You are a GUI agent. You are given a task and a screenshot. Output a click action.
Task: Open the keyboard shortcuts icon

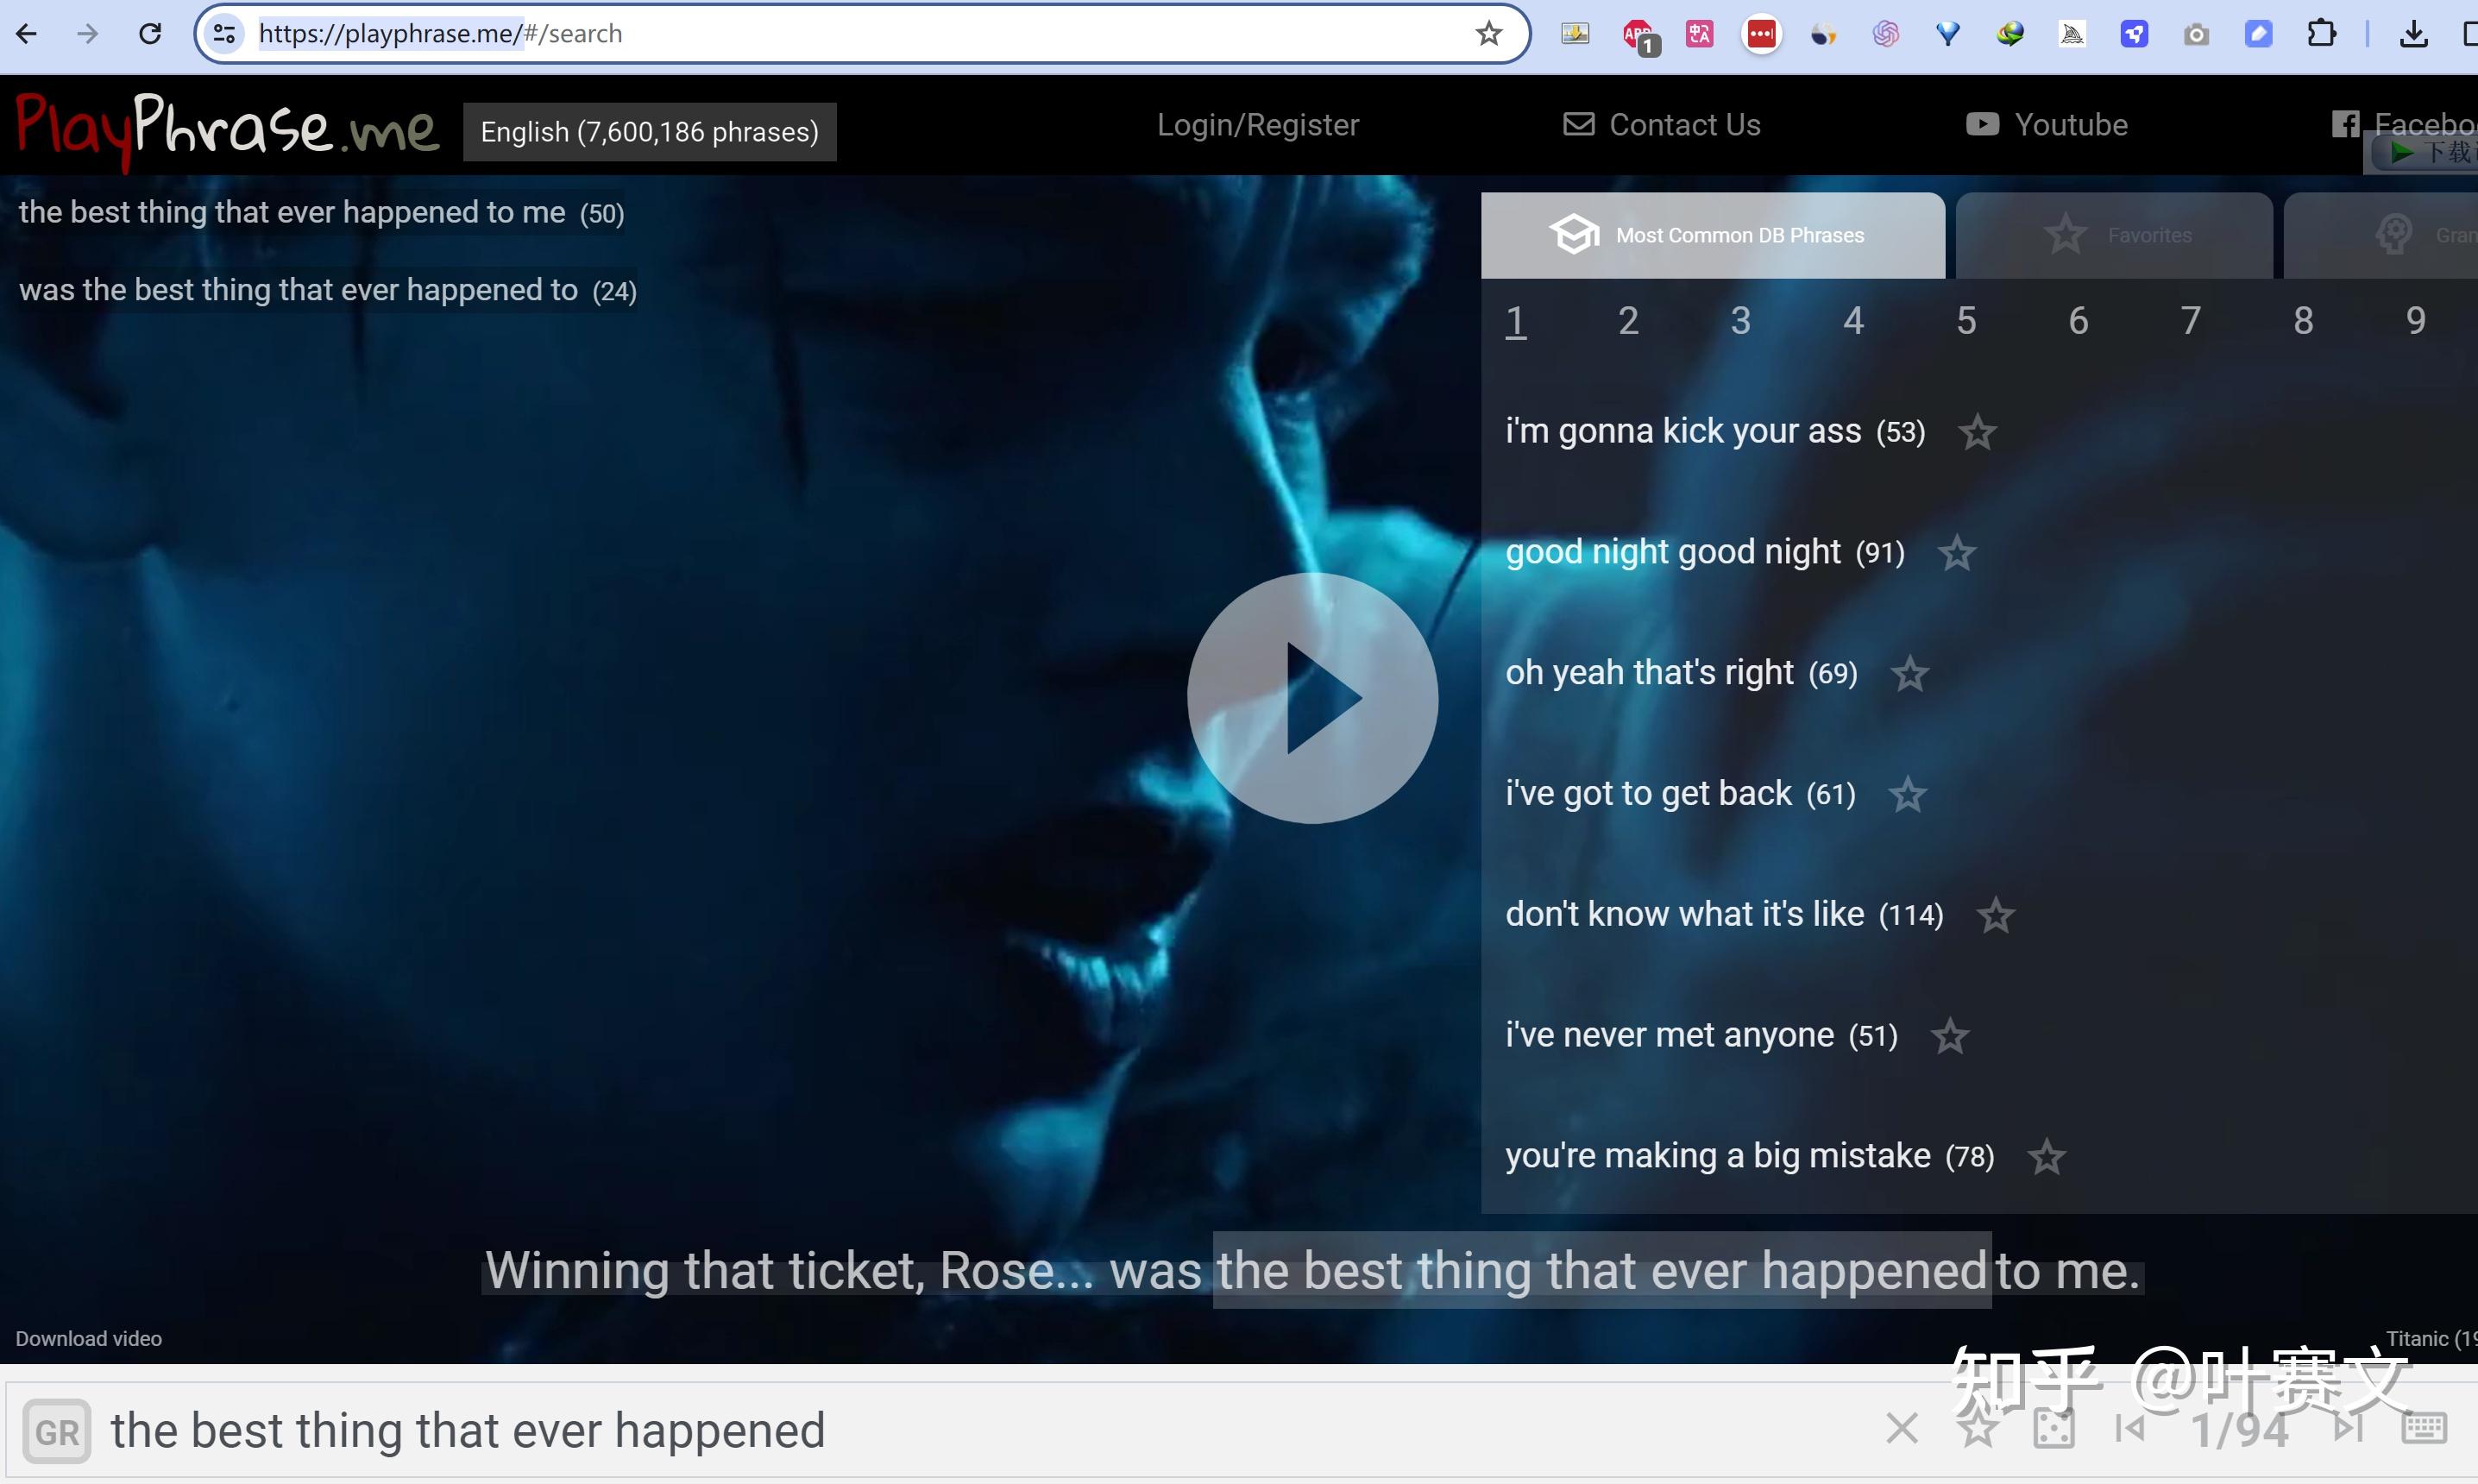click(2424, 1429)
